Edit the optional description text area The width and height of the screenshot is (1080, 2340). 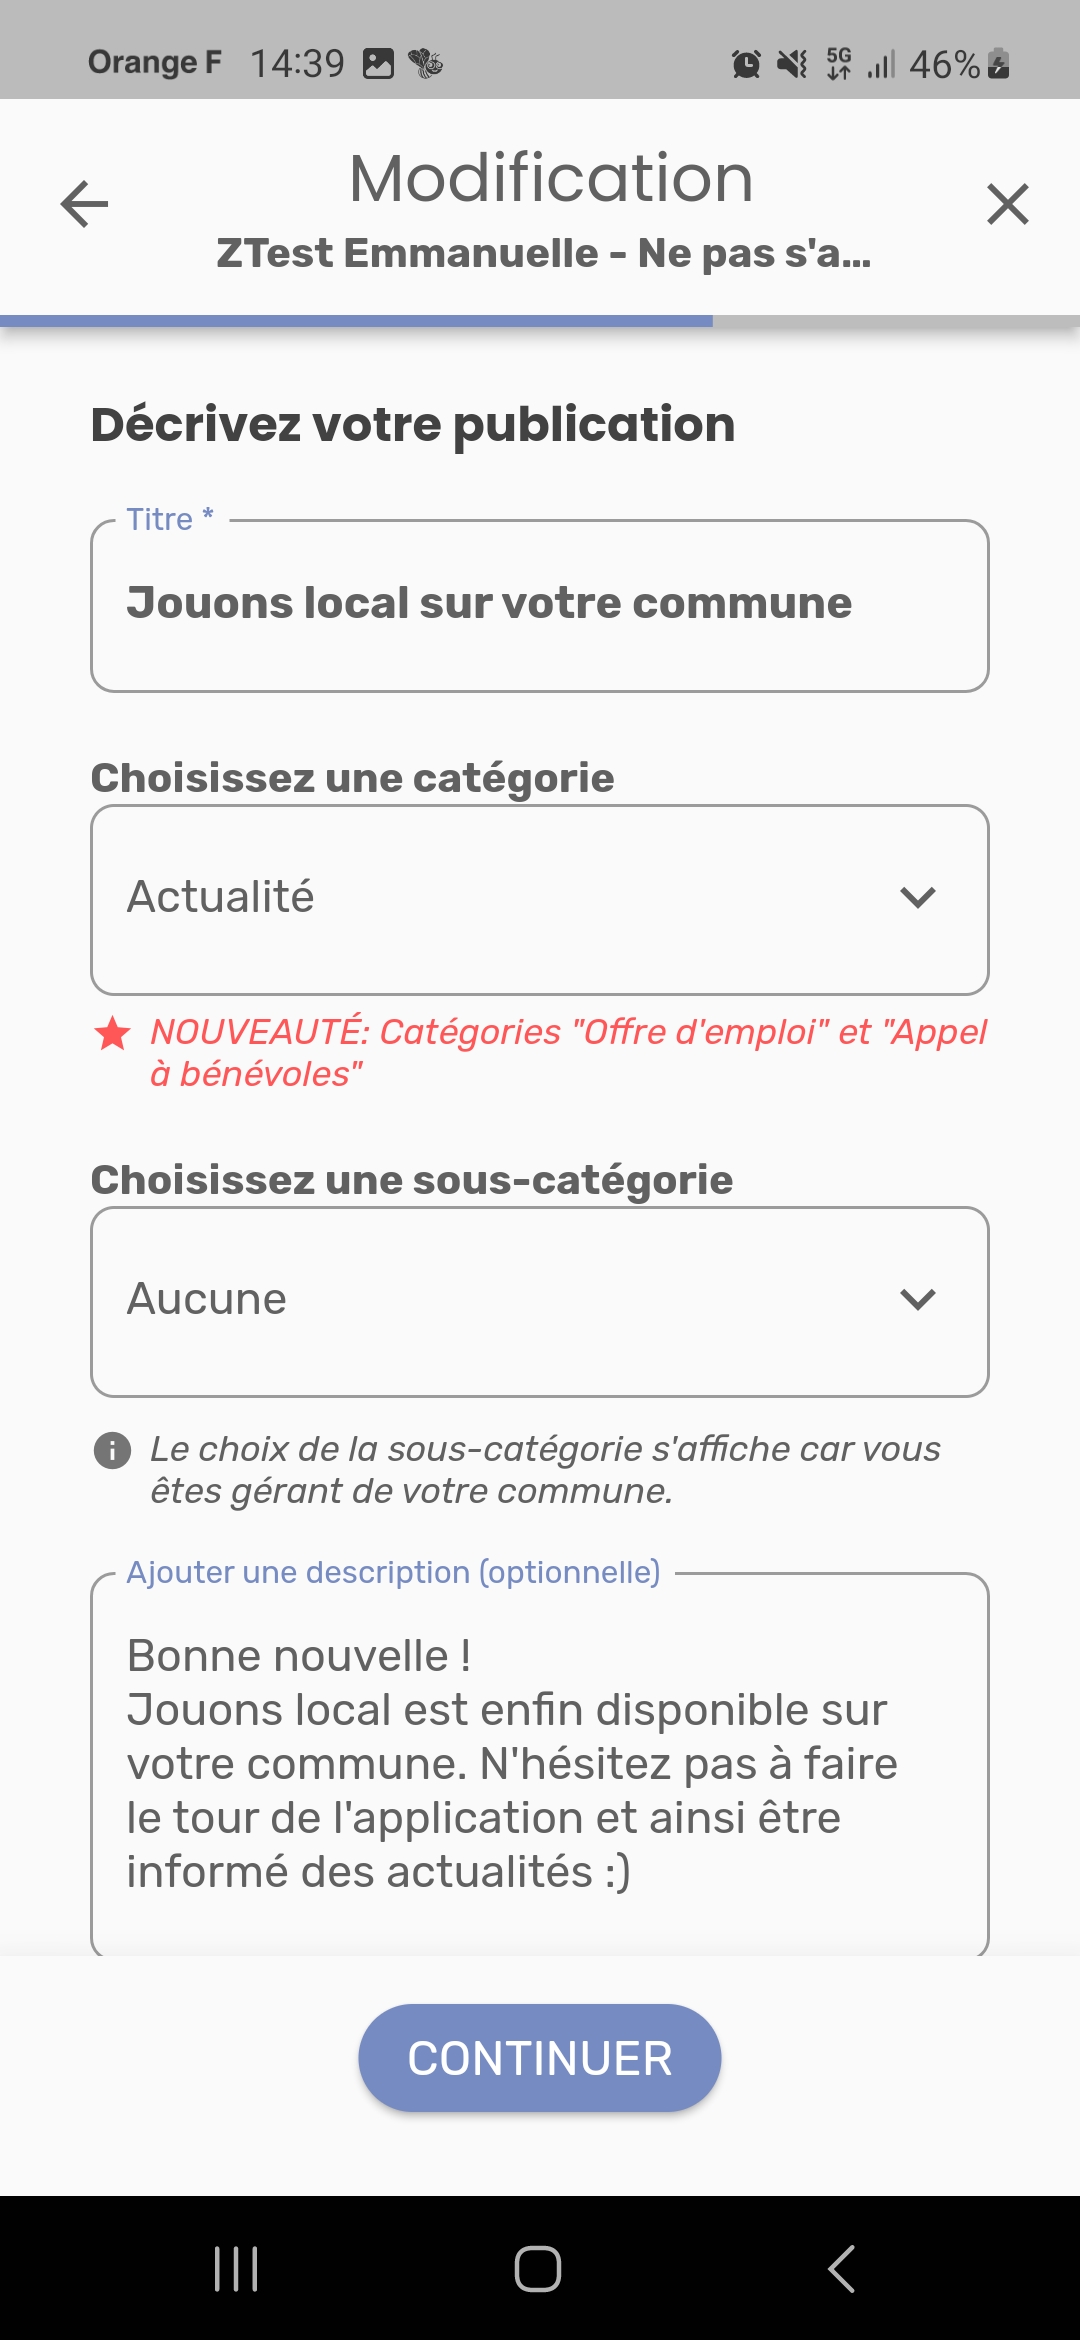point(540,1765)
